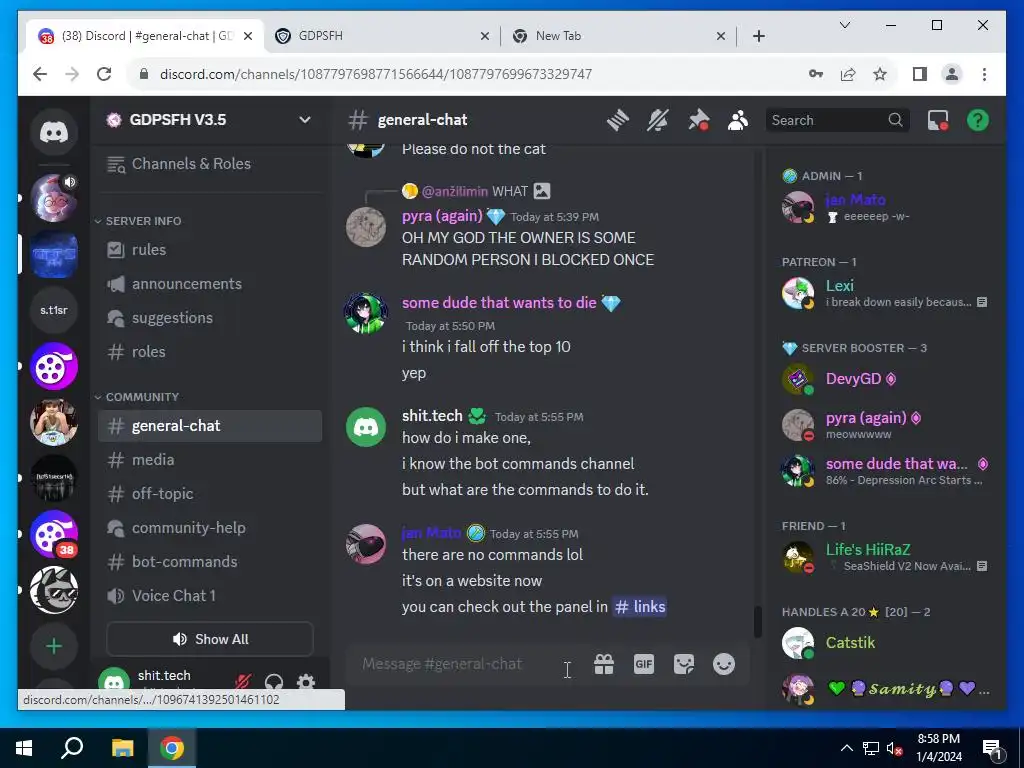Image resolution: width=1024 pixels, height=768 pixels.
Task: Open Lexi's profile in member list
Action: tap(885, 293)
